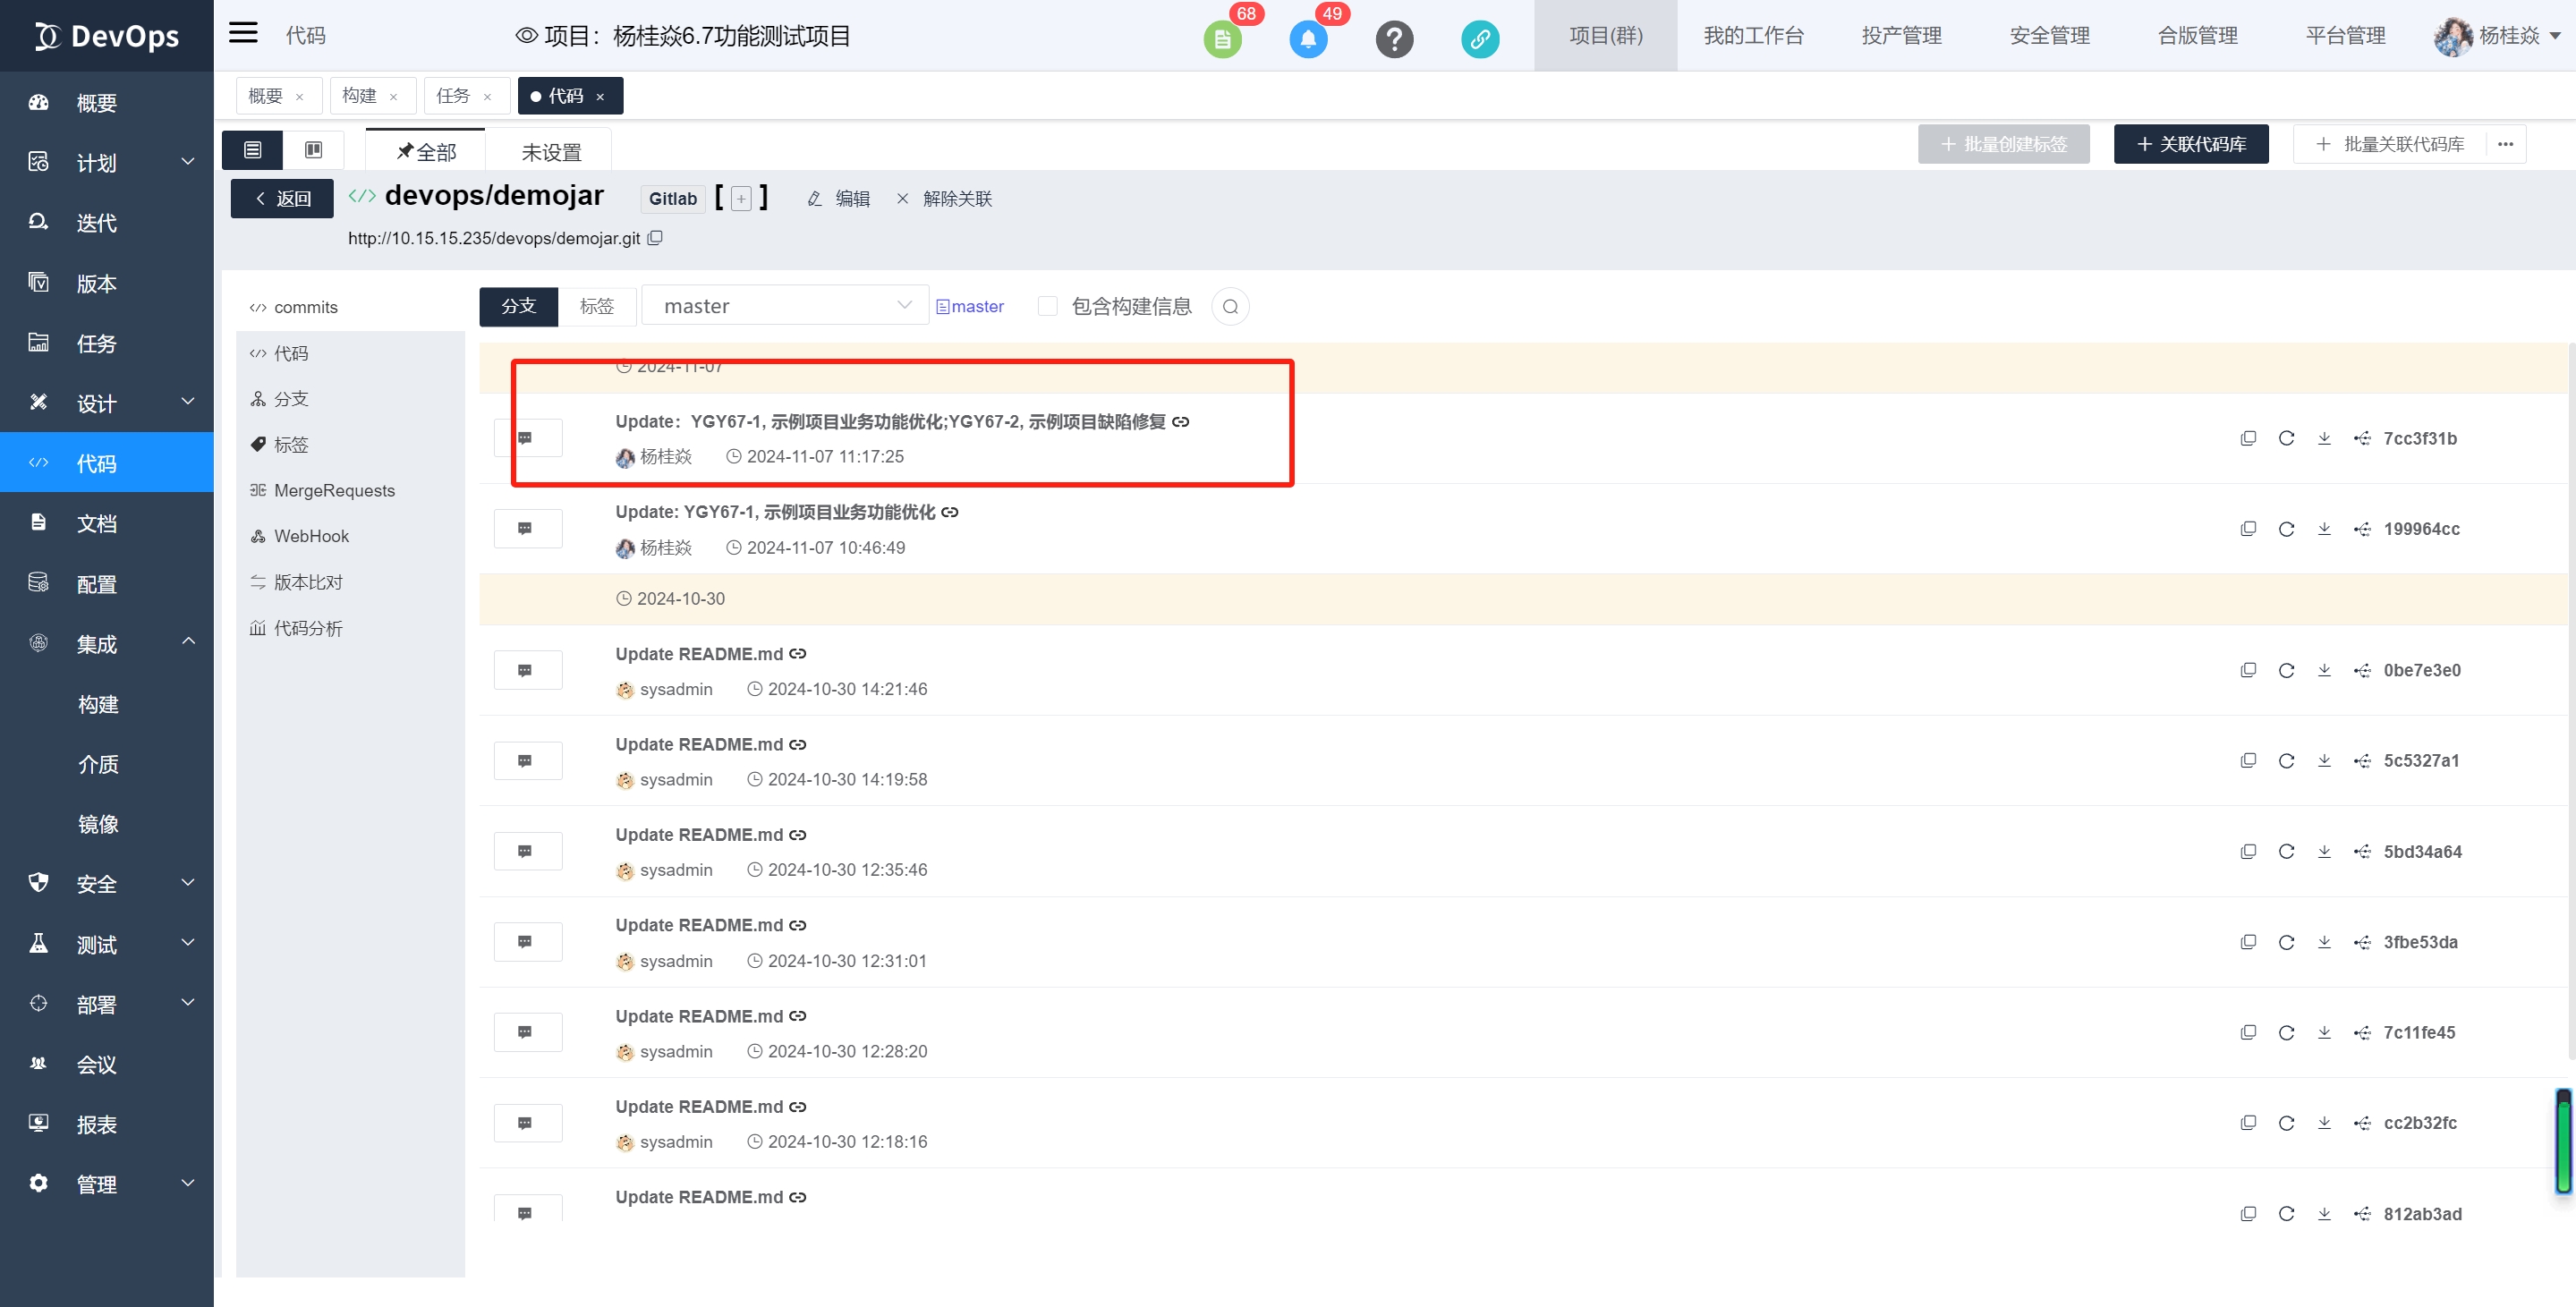
Task: Click the 关联代码库 button
Action: [x=2190, y=144]
